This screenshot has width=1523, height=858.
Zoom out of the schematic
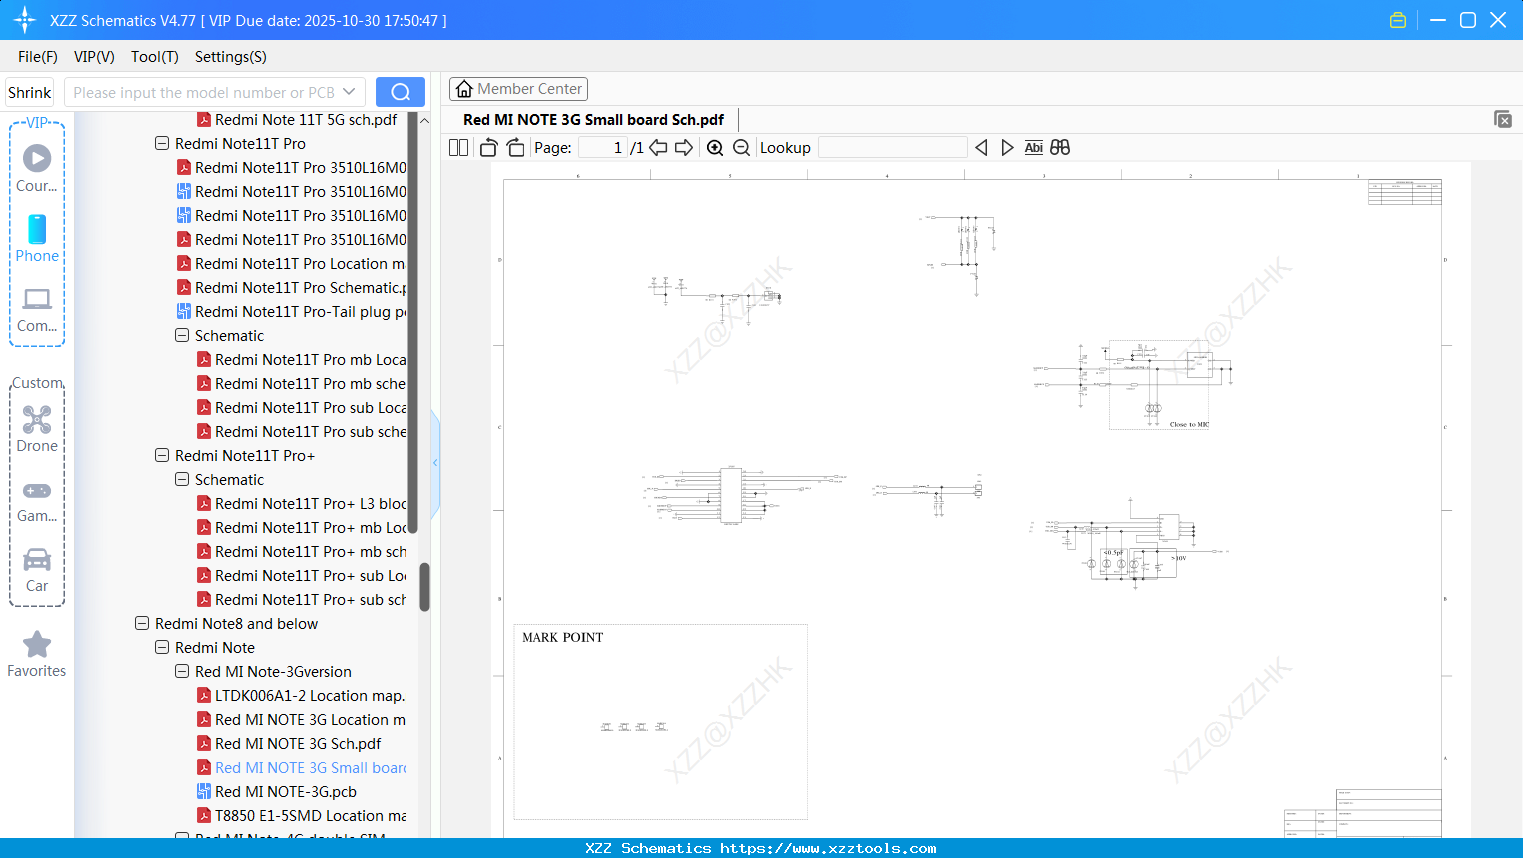pos(741,148)
